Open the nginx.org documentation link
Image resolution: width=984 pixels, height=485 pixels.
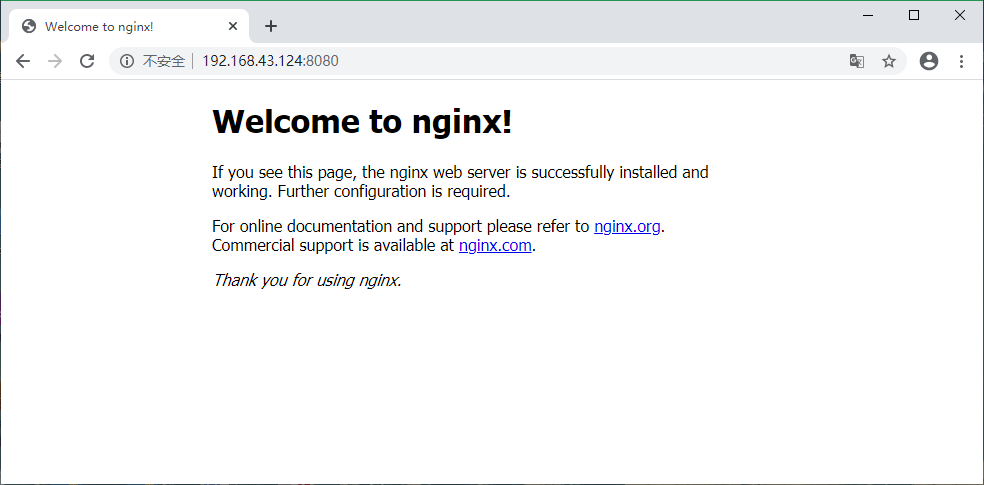tap(627, 226)
